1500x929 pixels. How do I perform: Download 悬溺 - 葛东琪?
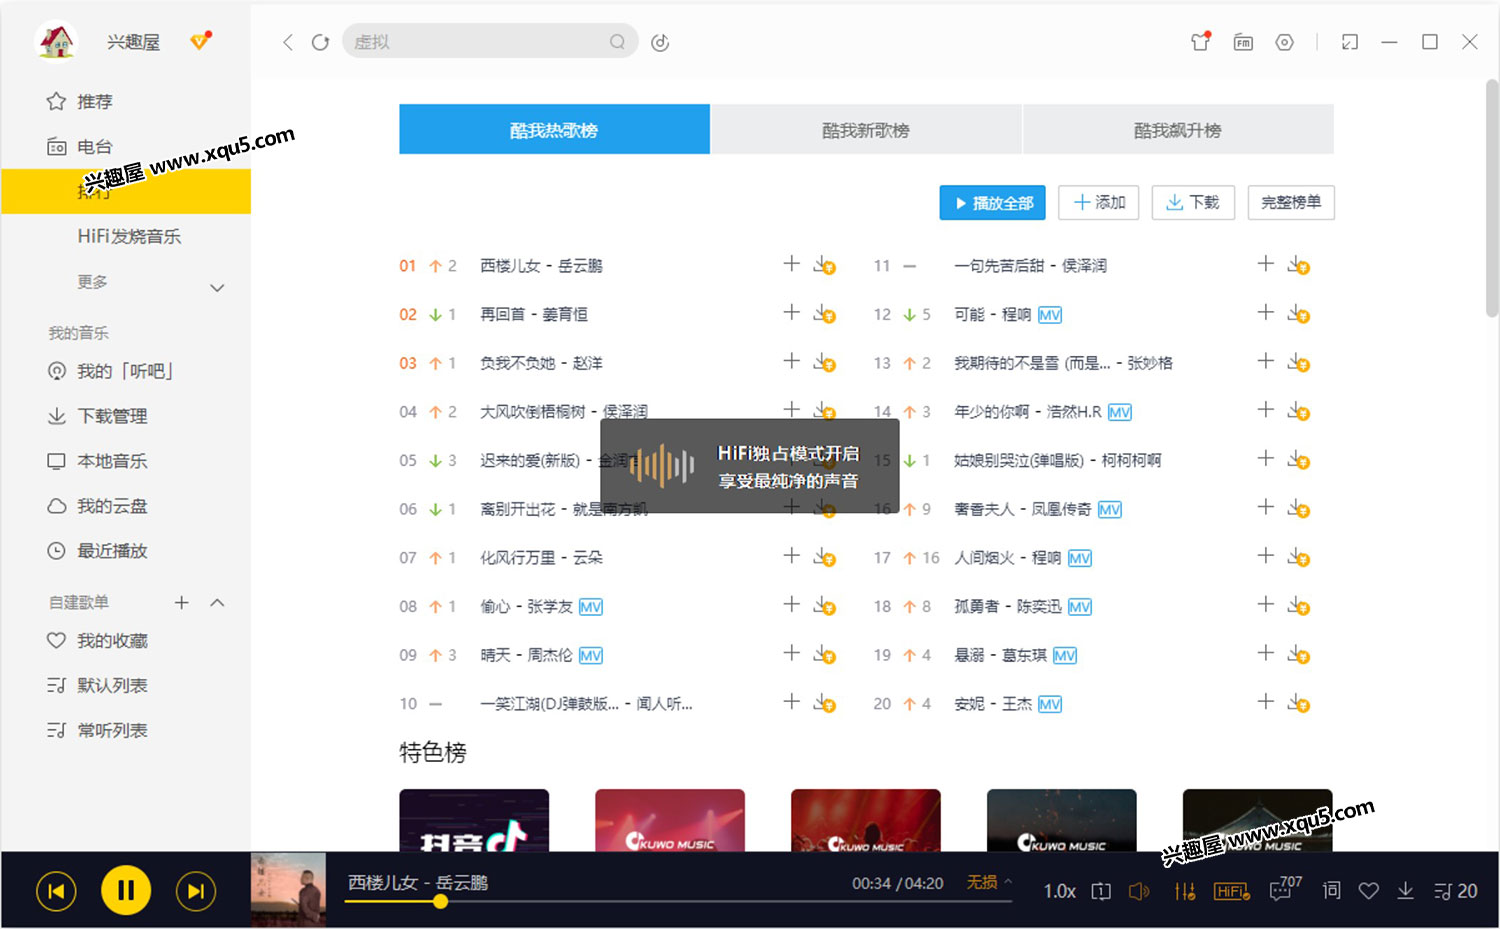click(x=1298, y=655)
